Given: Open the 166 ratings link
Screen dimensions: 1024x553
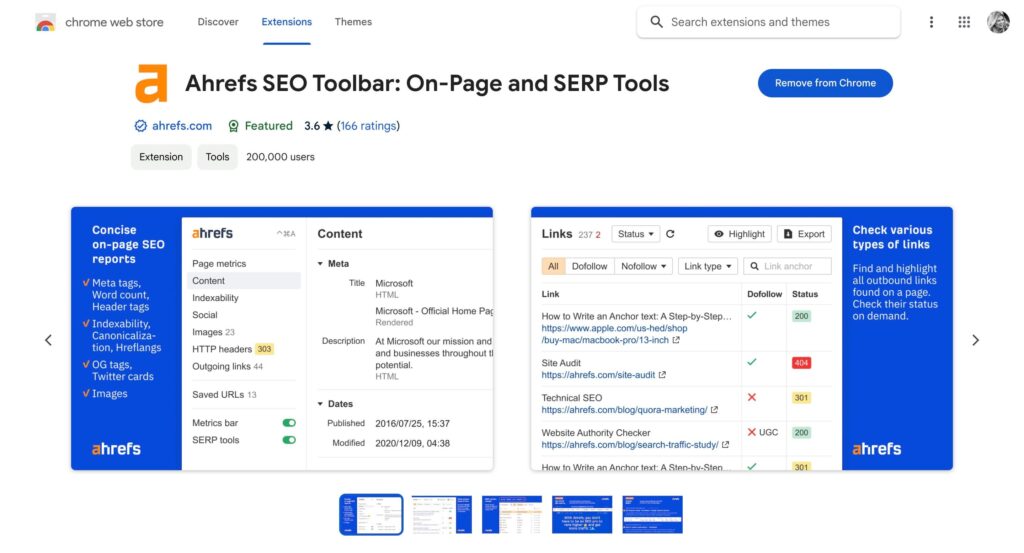Looking at the screenshot, I should pos(368,126).
